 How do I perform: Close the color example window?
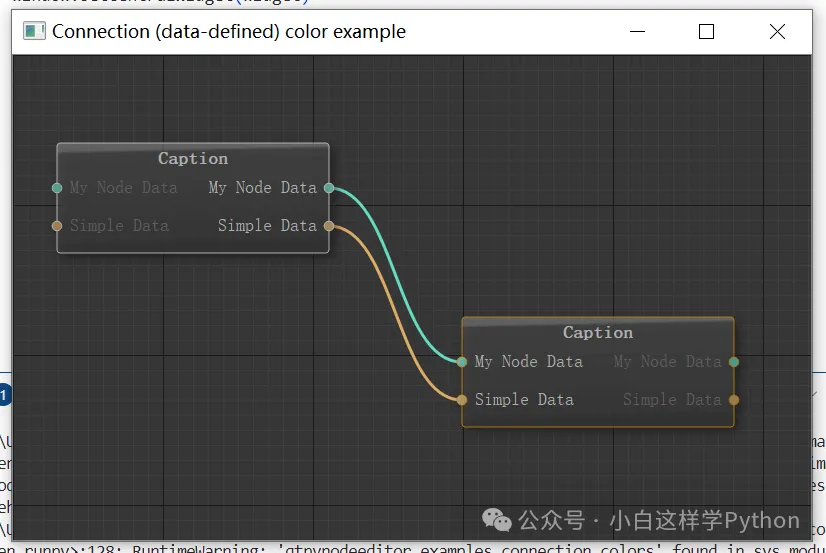click(777, 32)
